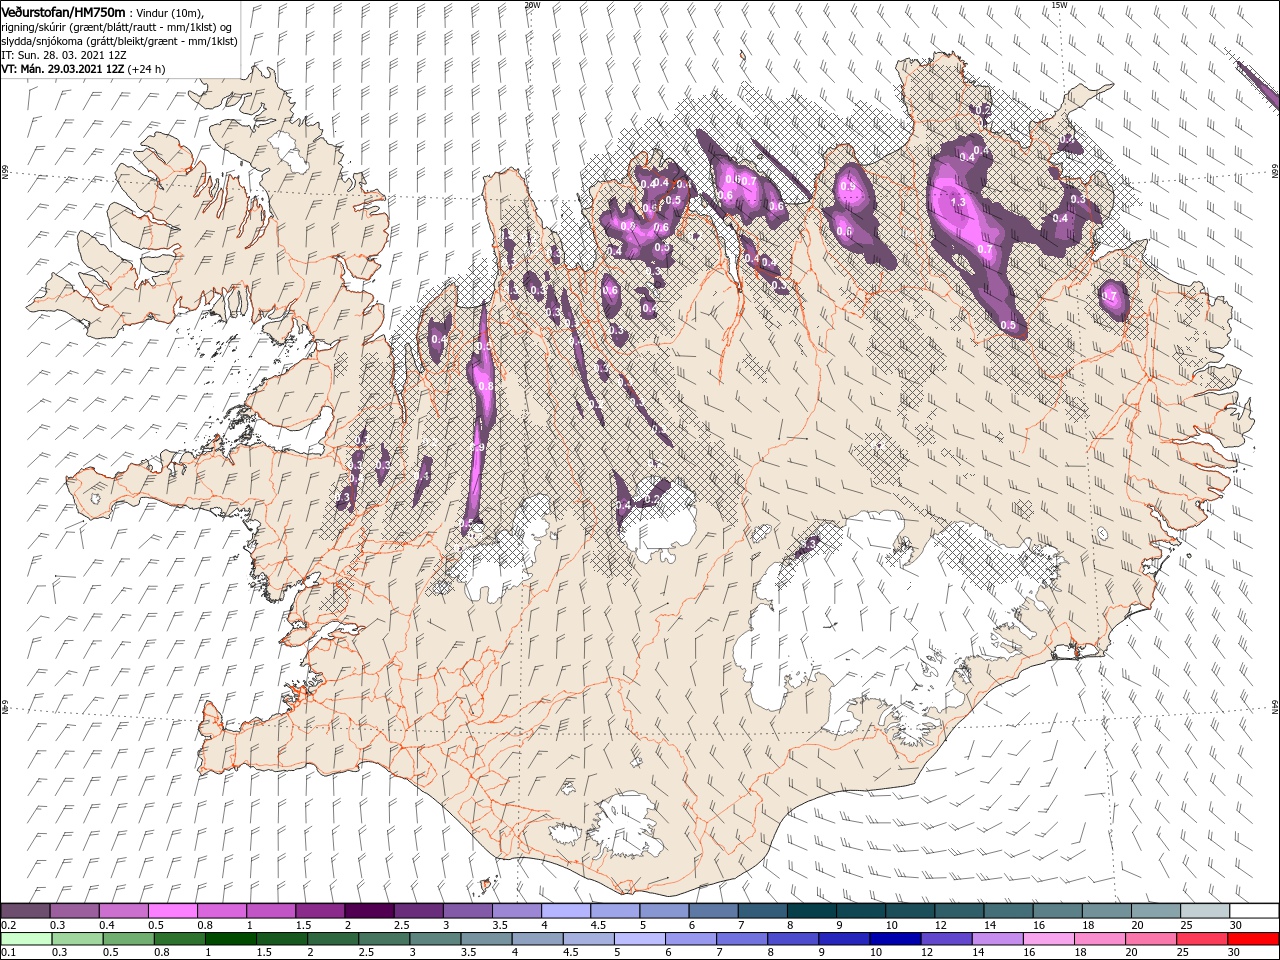
Task: Click the '(+24 h)' forecast offset text
Action: (146, 69)
